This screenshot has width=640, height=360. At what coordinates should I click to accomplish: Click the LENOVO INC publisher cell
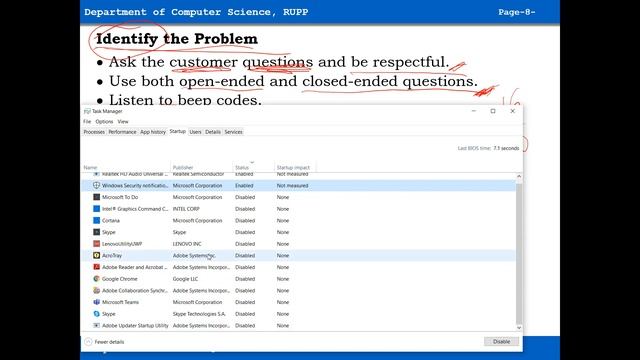[187, 244]
